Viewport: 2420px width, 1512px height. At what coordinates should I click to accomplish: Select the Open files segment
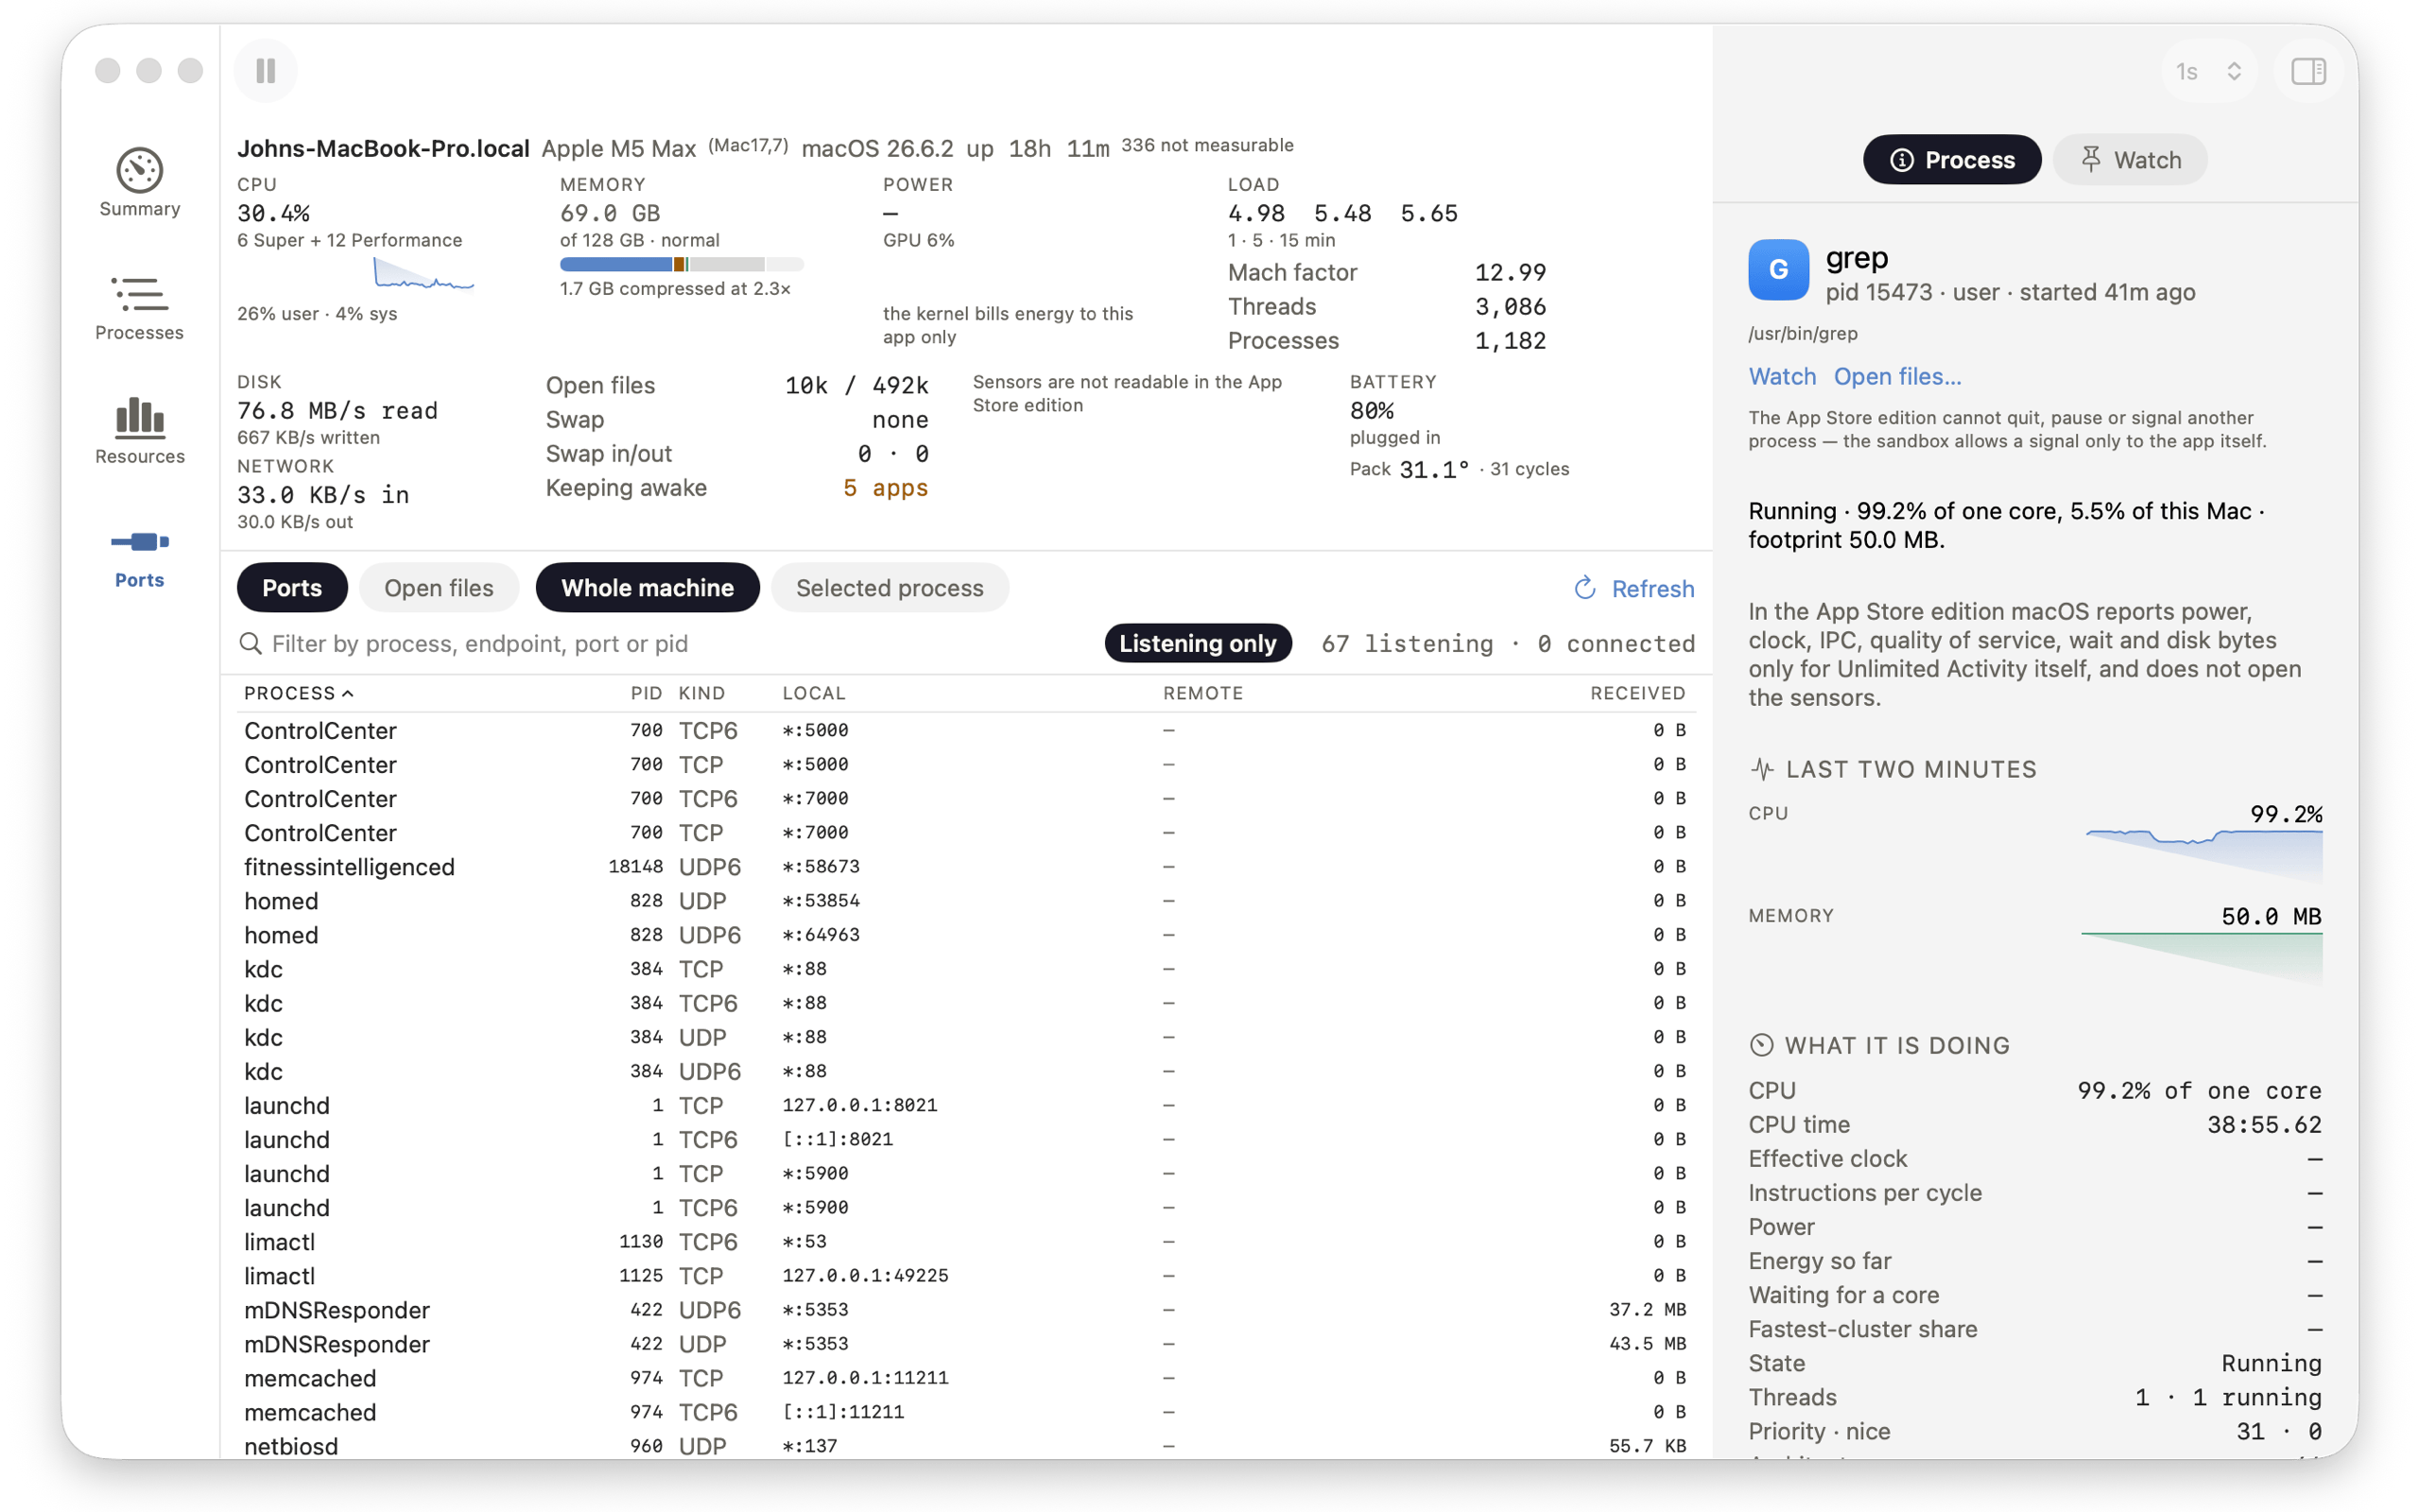pyautogui.click(x=439, y=588)
